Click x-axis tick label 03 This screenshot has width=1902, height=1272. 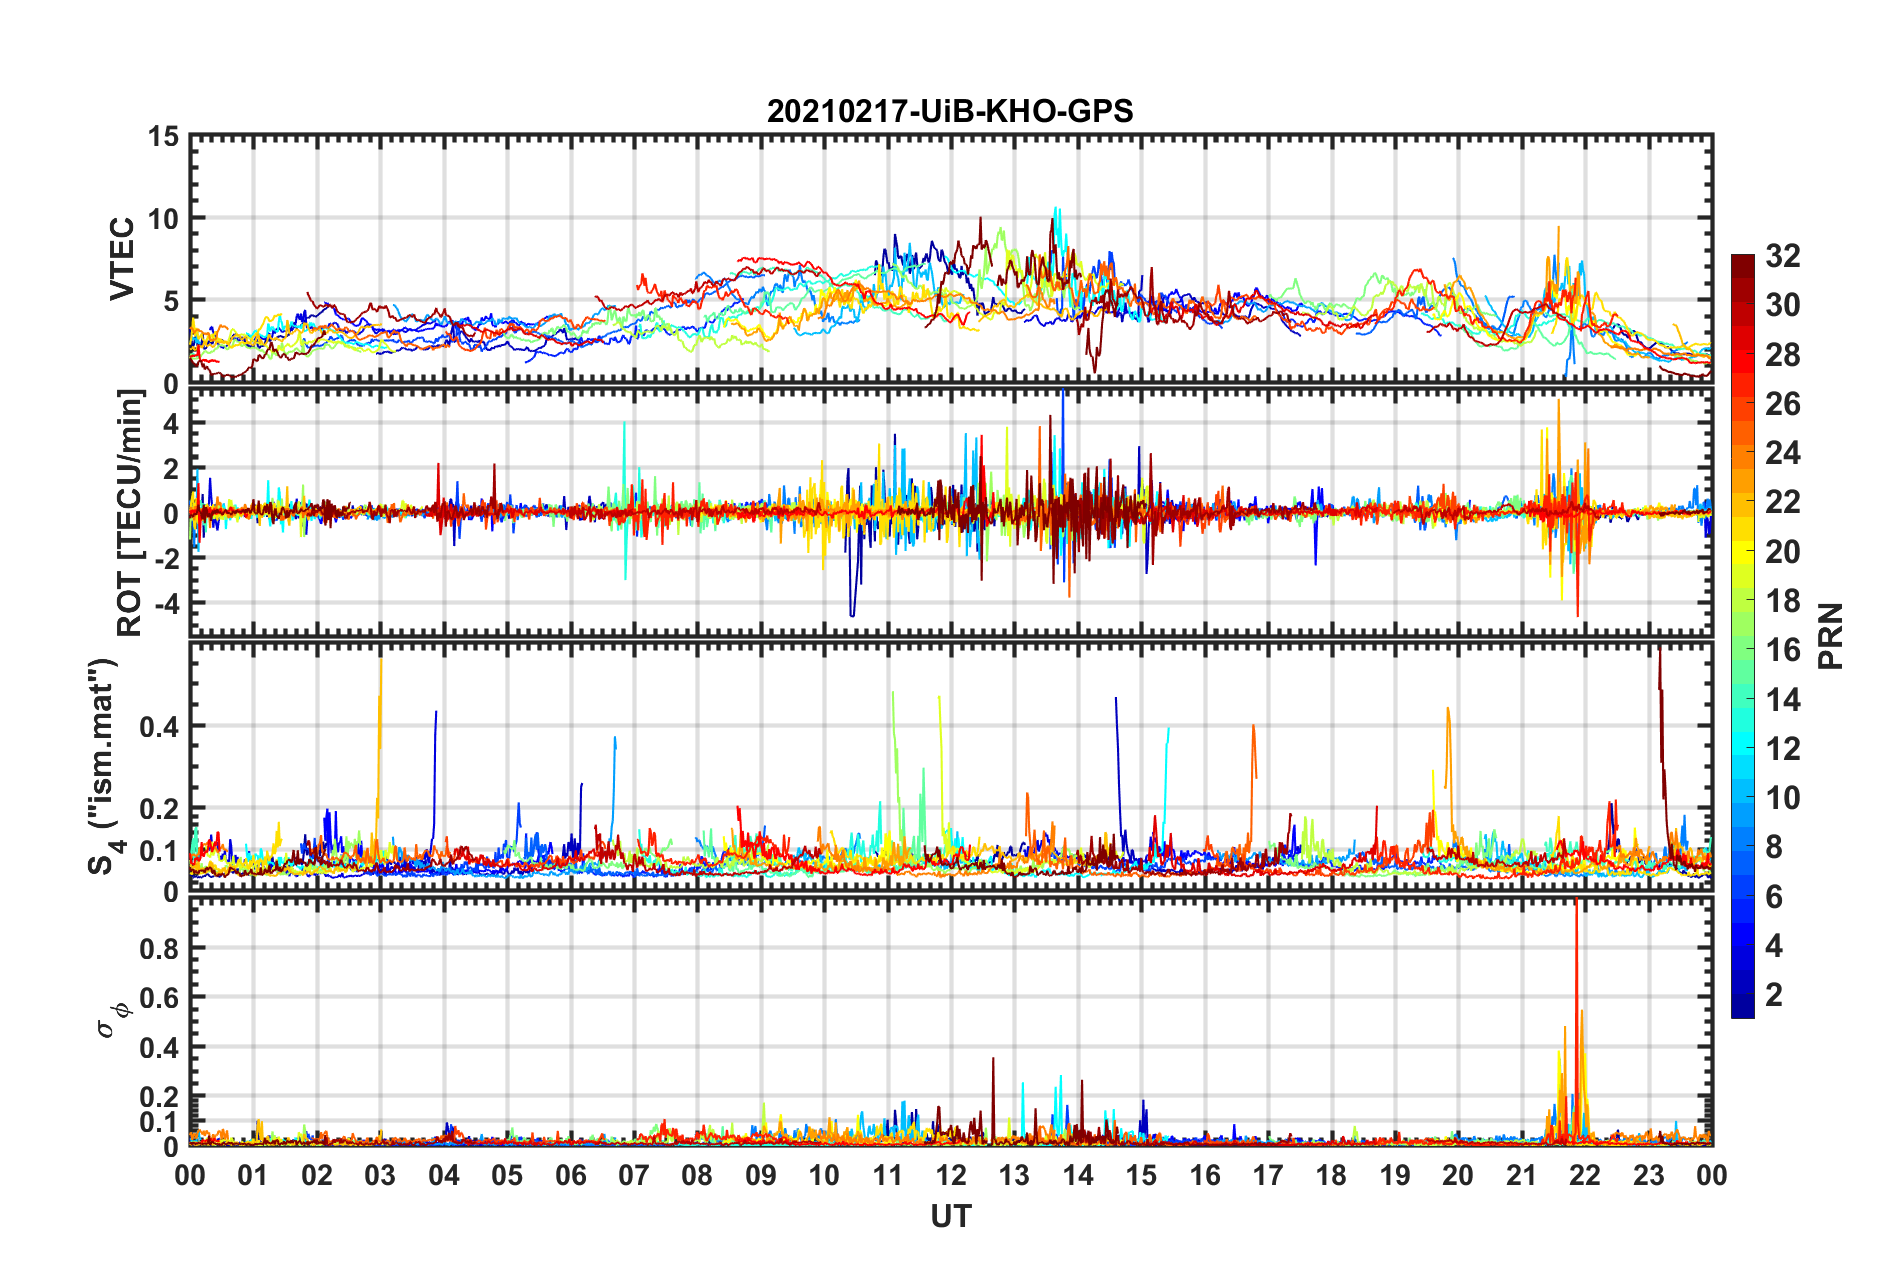[380, 1175]
